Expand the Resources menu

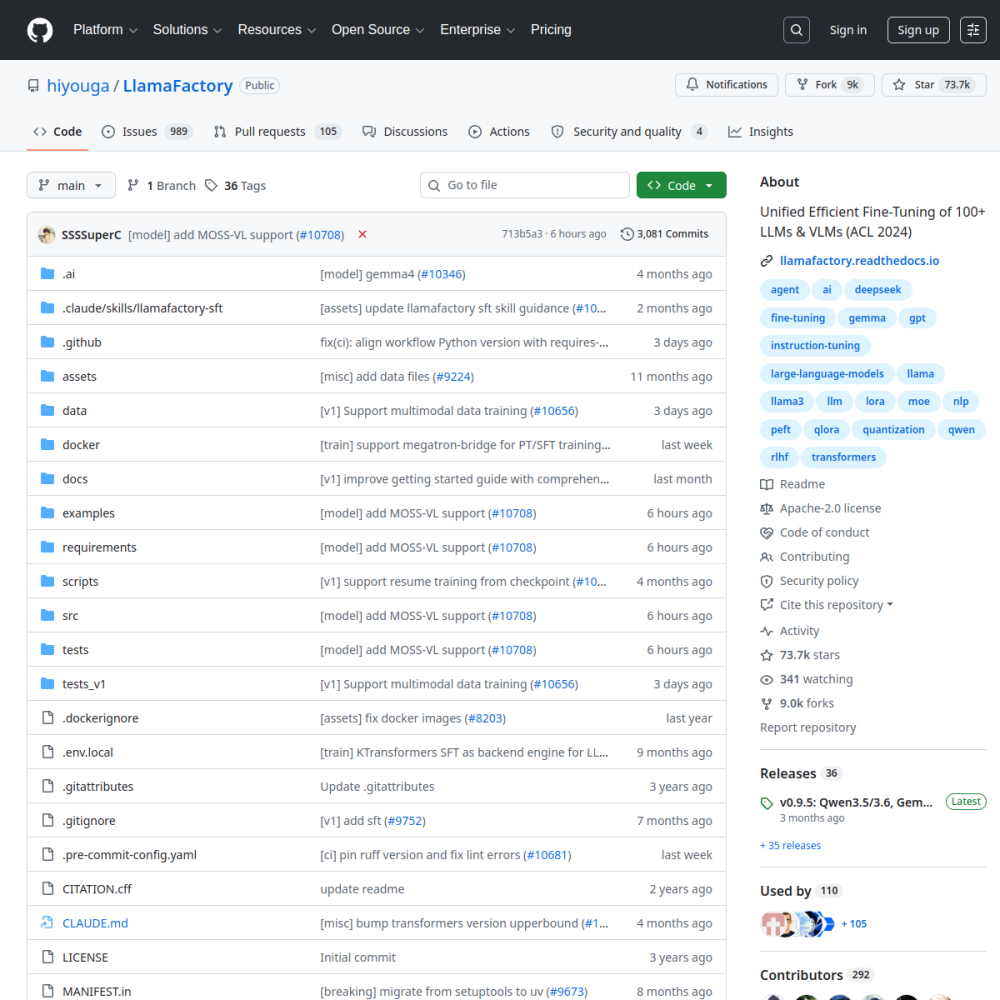(x=276, y=30)
